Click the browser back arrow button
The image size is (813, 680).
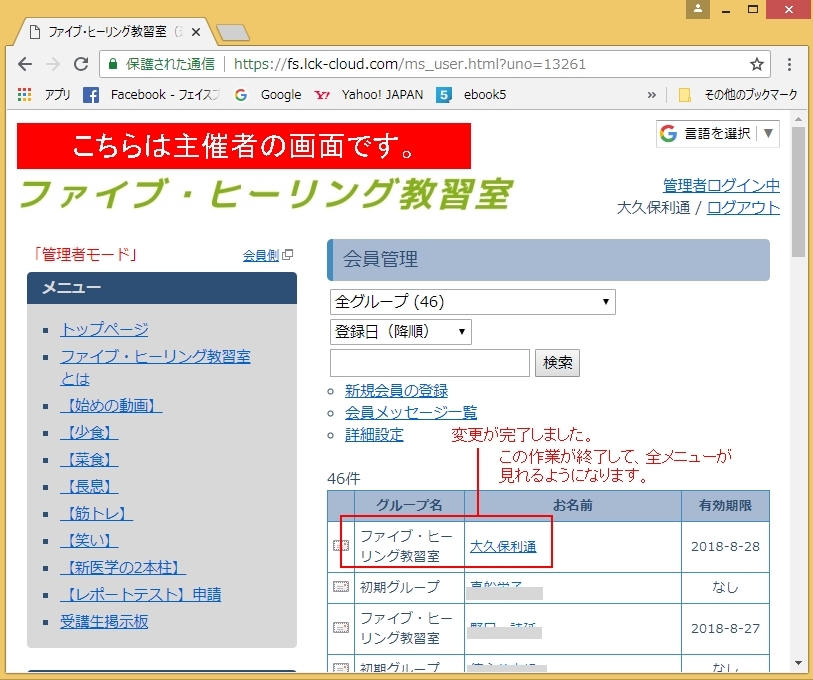[26, 64]
